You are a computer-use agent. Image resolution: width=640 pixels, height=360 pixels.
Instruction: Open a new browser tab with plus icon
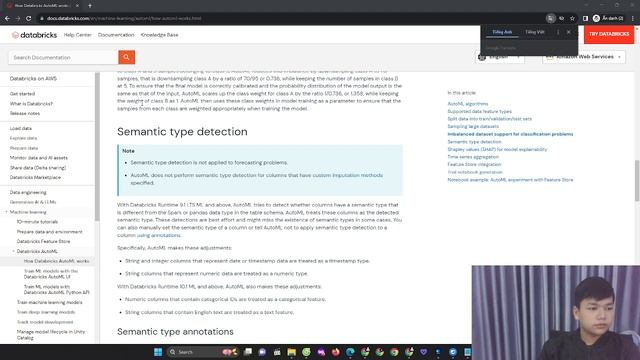point(90,6)
